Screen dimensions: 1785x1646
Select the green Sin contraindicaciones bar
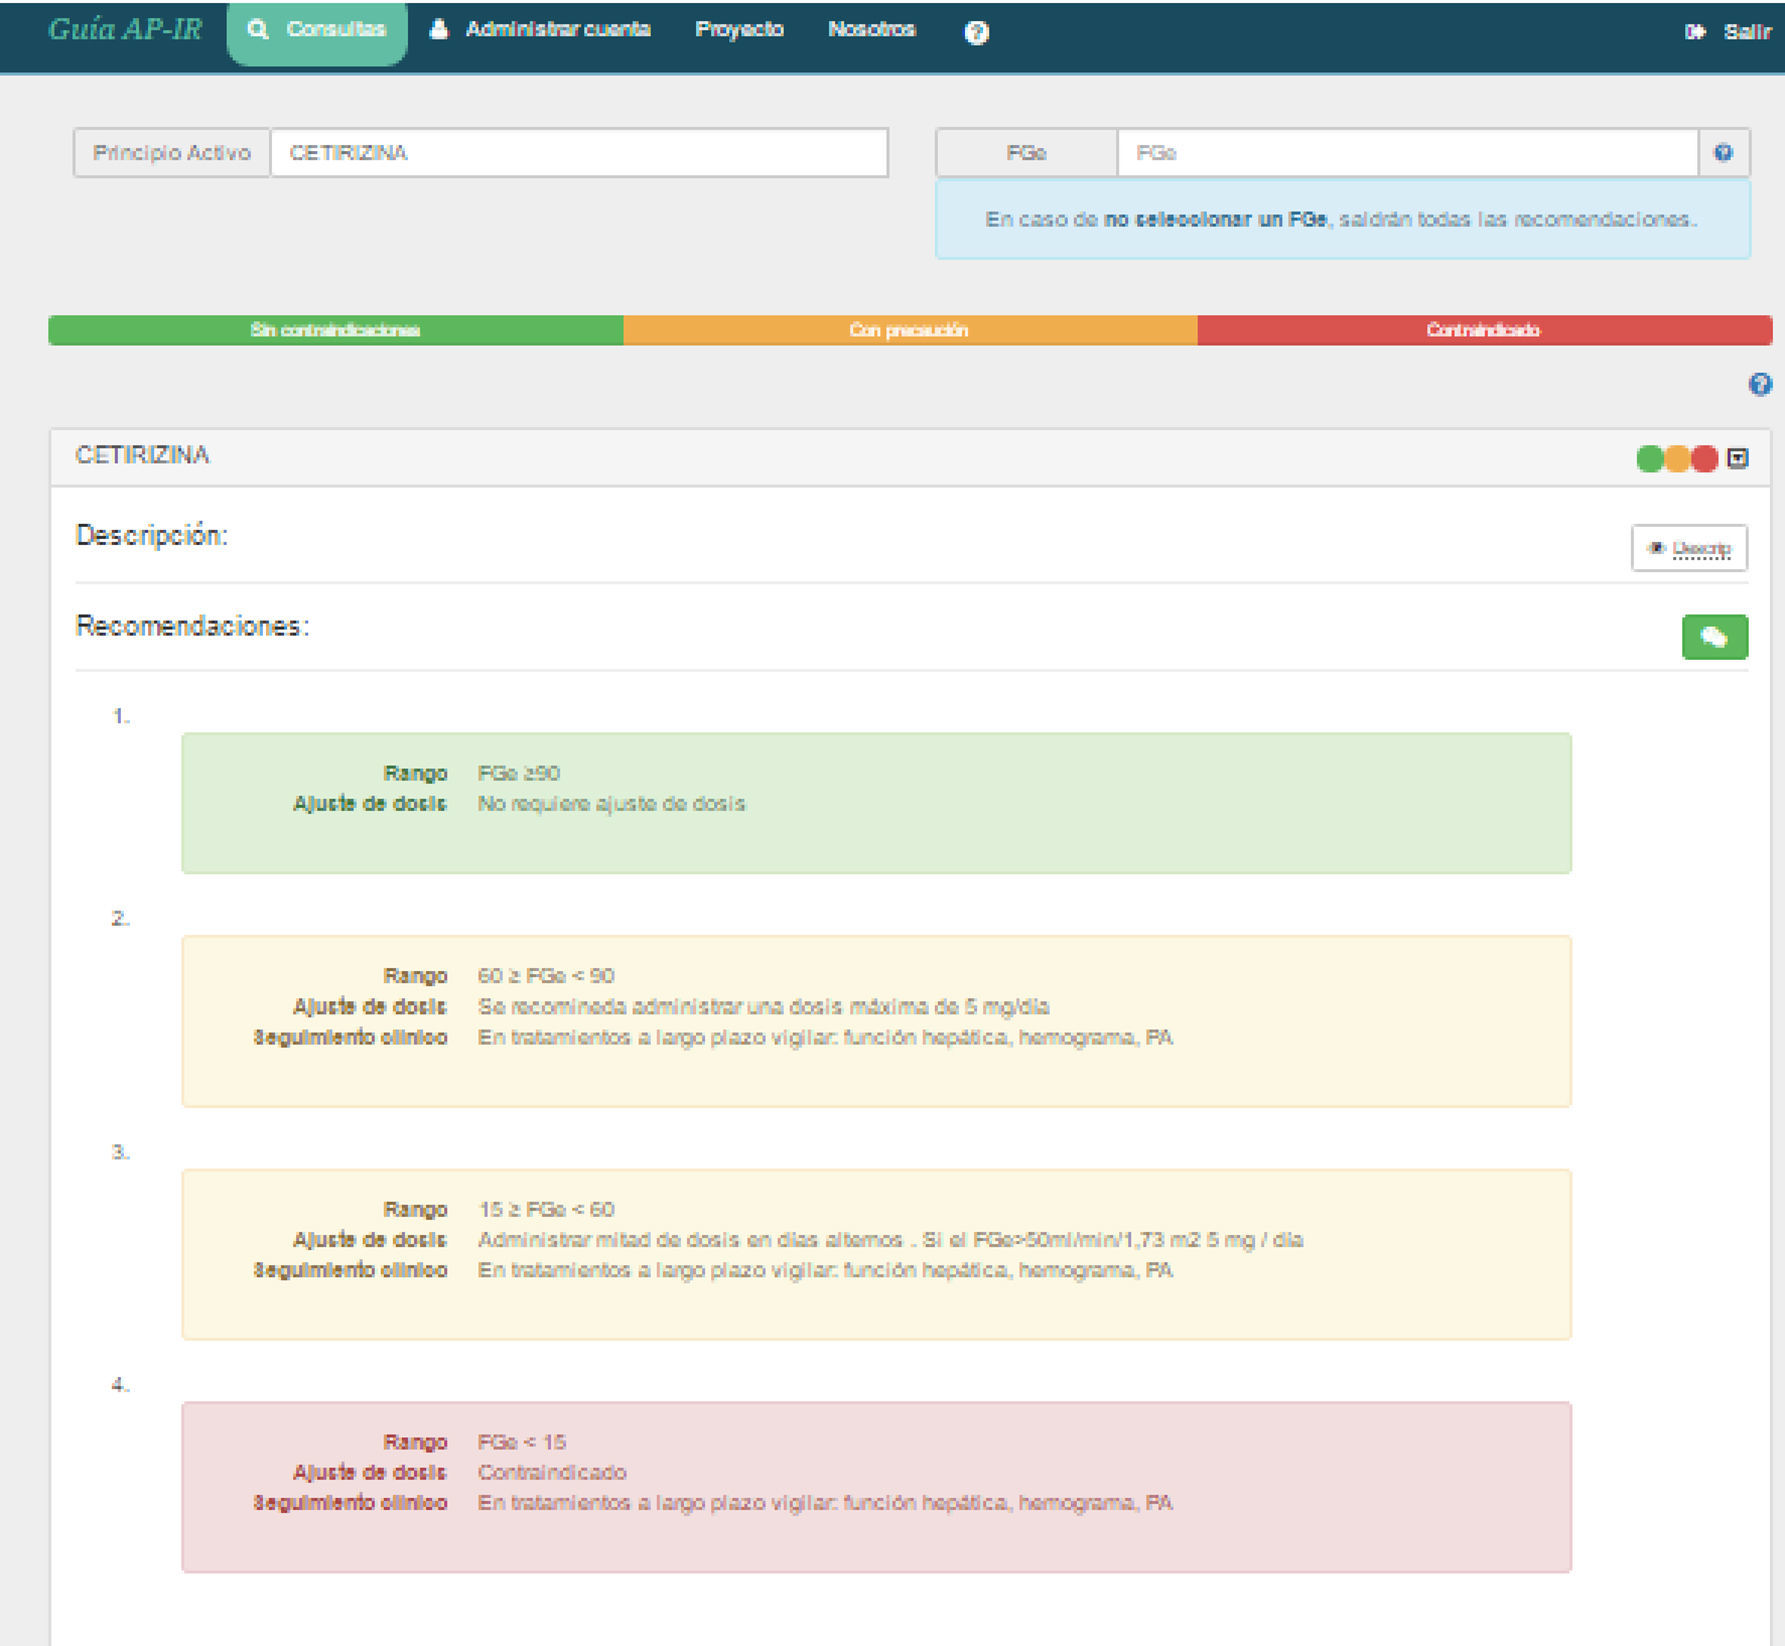coord(335,330)
